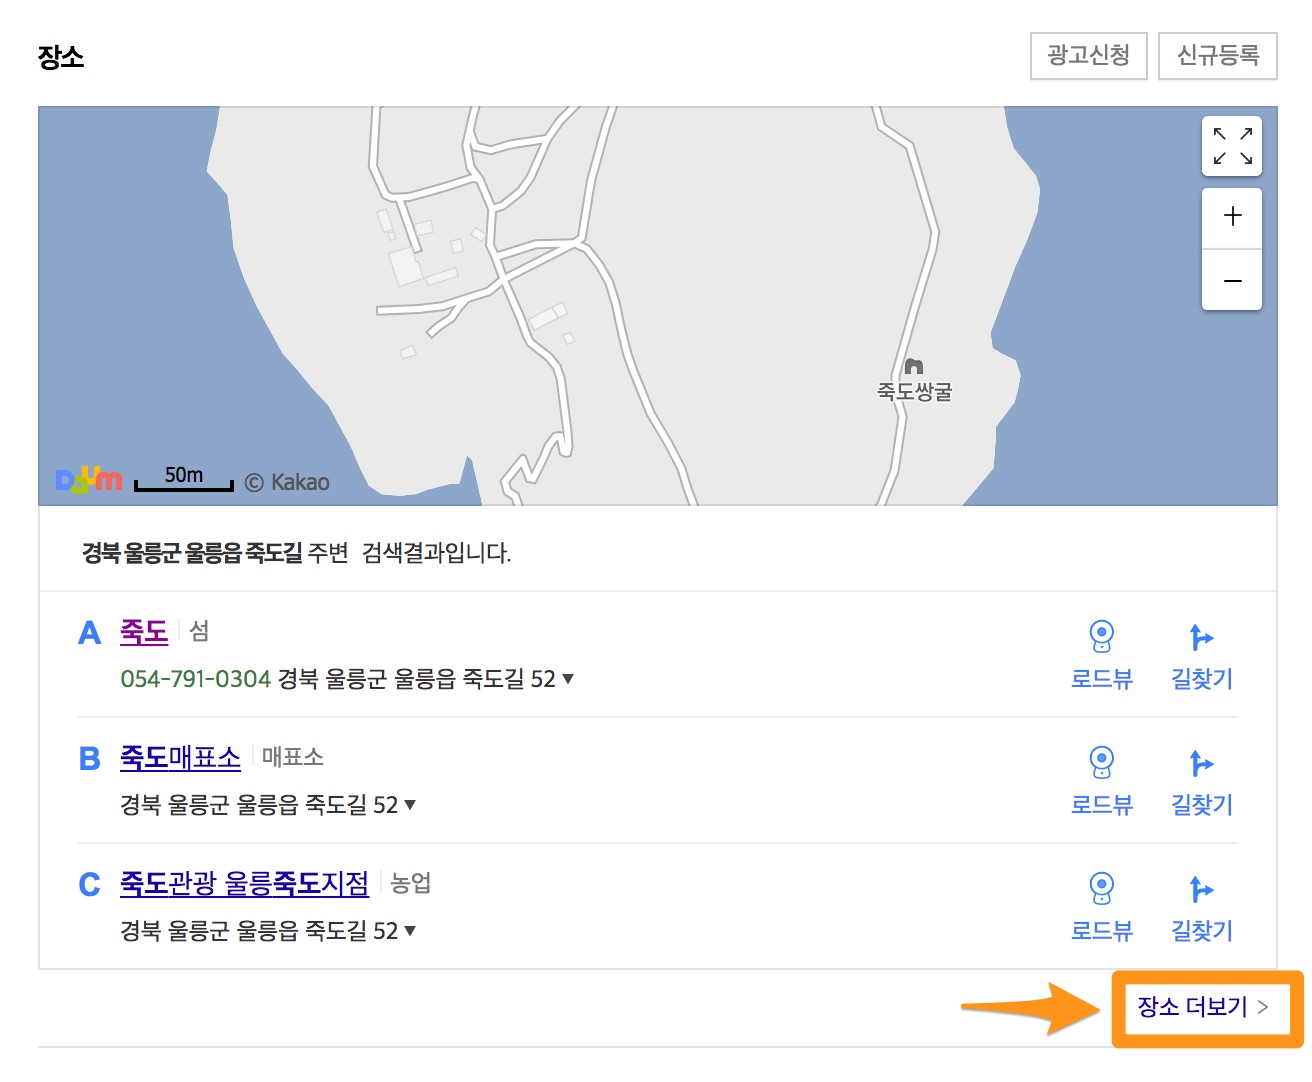Expand the map to fullscreen

tap(1232, 146)
